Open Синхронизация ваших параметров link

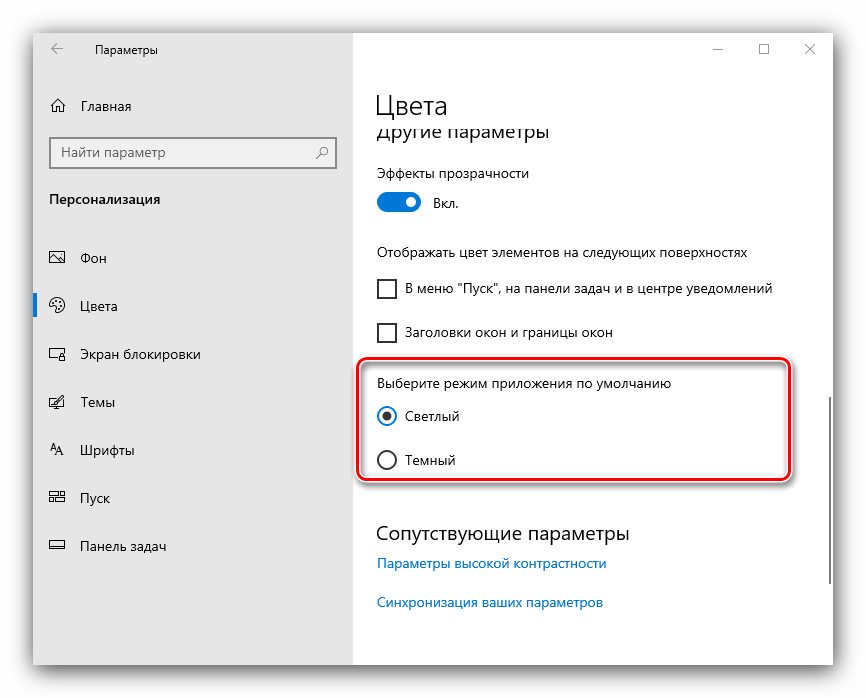[x=489, y=603]
